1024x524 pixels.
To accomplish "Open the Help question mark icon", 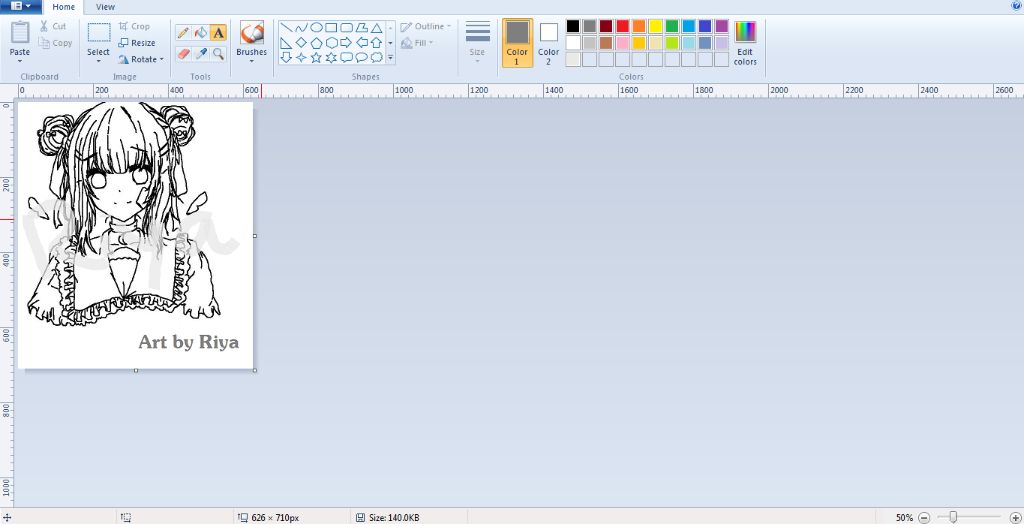I will tap(1018, 5).
